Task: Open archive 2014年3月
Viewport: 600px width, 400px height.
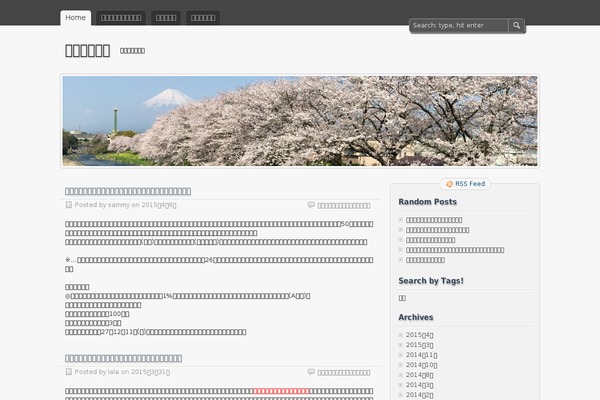Action: tap(419, 385)
